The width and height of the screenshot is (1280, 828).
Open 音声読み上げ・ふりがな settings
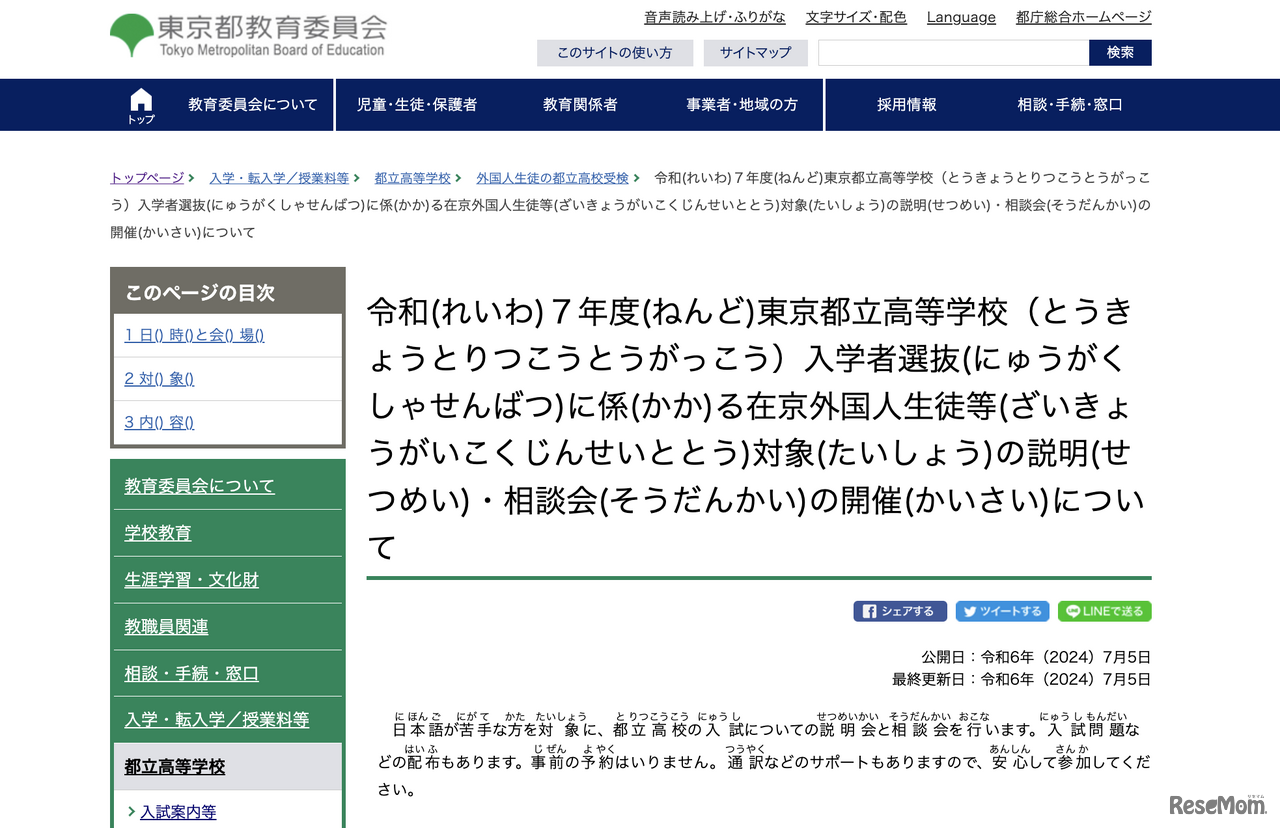714,16
